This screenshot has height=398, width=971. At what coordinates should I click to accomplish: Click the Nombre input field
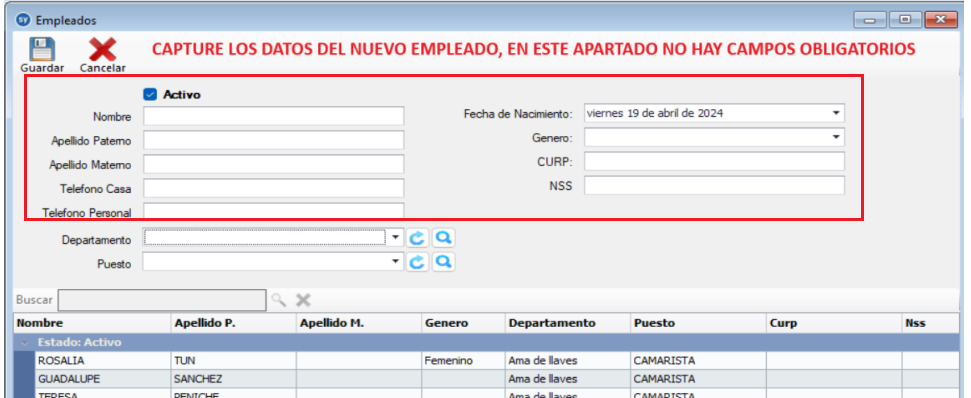tap(274, 116)
